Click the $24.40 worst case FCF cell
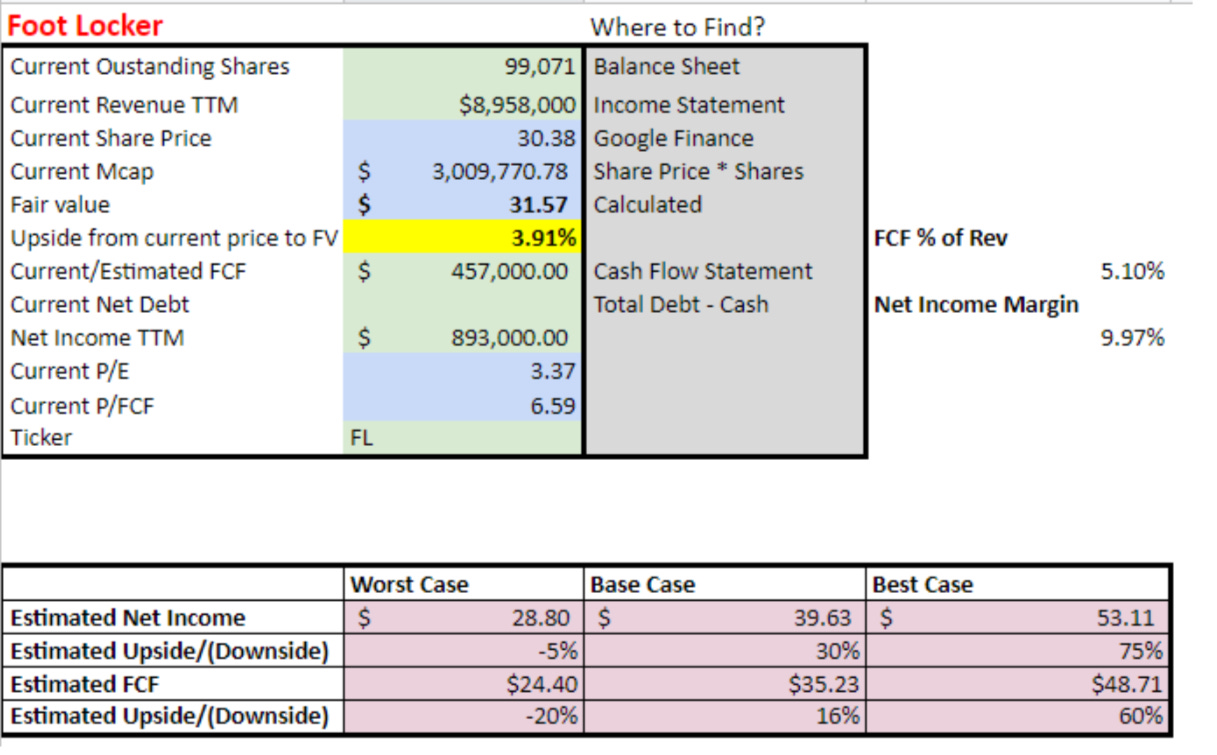1217x755 pixels. click(464, 684)
